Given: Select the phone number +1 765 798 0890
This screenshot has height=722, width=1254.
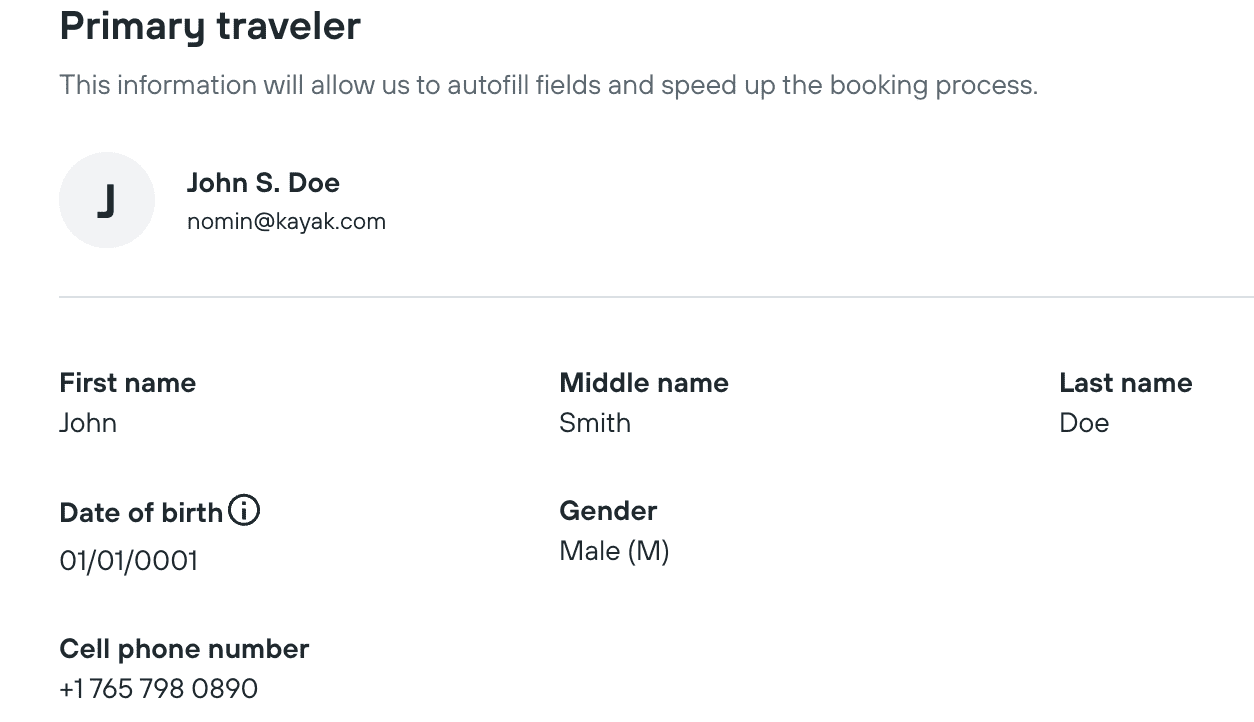Looking at the screenshot, I should pyautogui.click(x=159, y=689).
